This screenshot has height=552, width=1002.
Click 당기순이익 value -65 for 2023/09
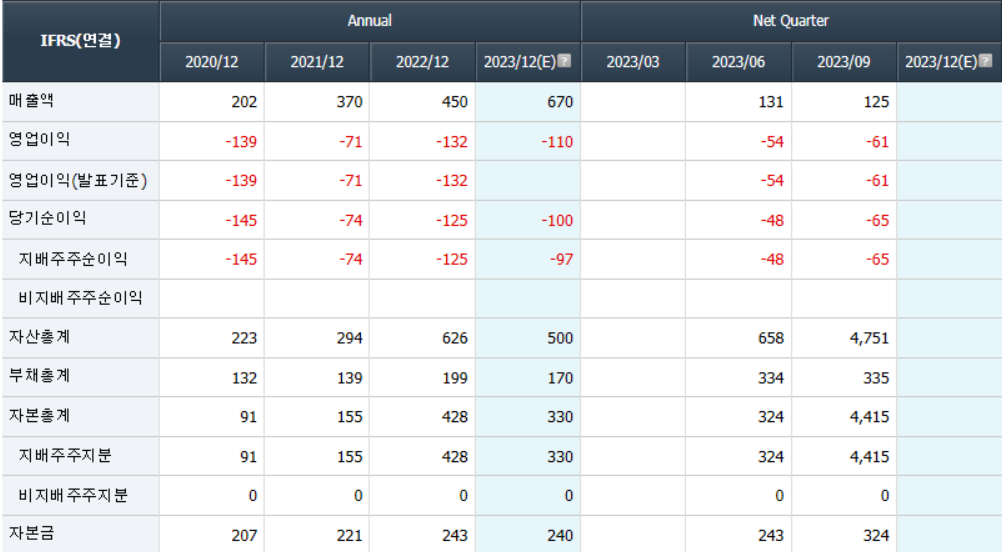click(877, 220)
